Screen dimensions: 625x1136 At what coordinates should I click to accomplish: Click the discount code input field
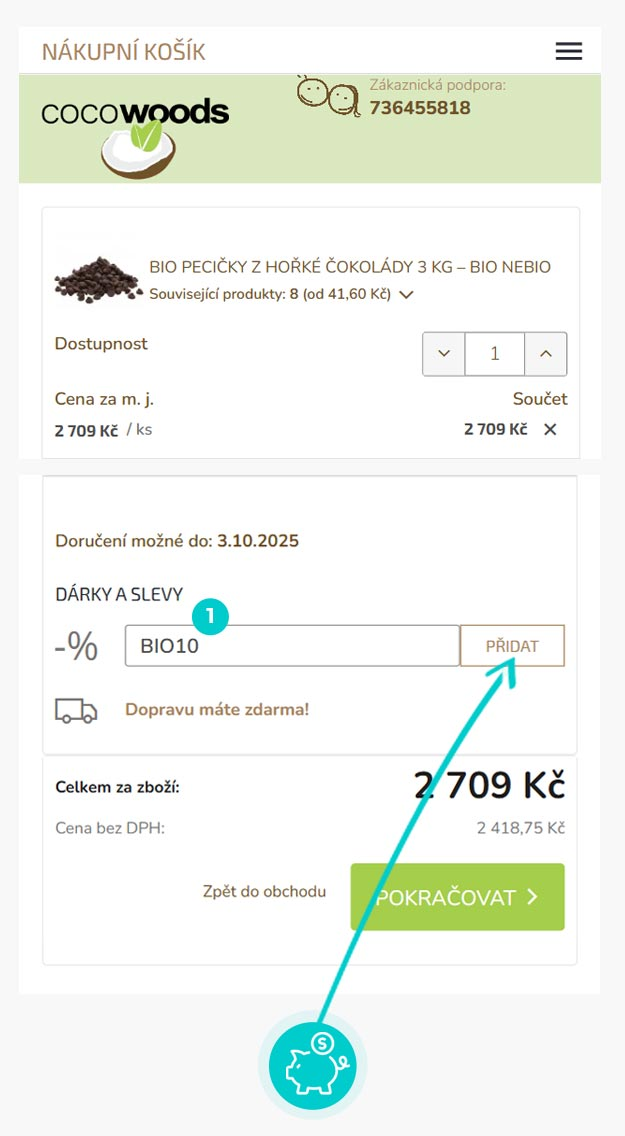pos(291,646)
